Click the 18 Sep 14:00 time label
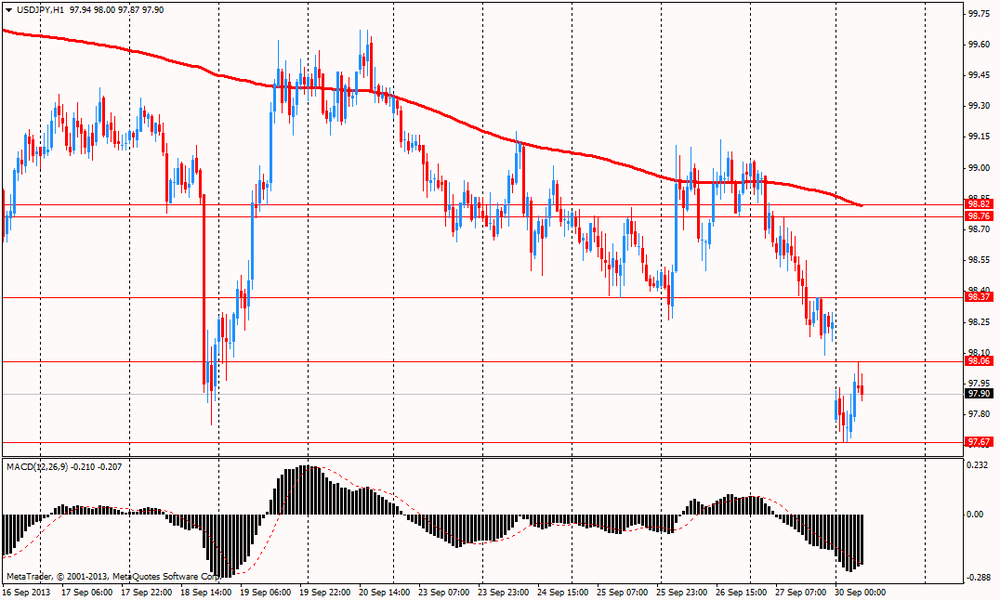The height and width of the screenshot is (600, 1000). click(207, 591)
